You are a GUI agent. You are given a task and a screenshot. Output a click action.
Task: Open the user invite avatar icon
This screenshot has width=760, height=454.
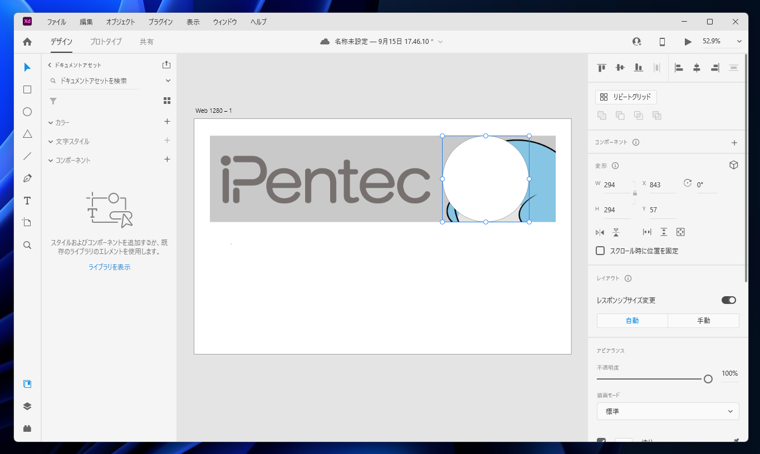pos(637,42)
